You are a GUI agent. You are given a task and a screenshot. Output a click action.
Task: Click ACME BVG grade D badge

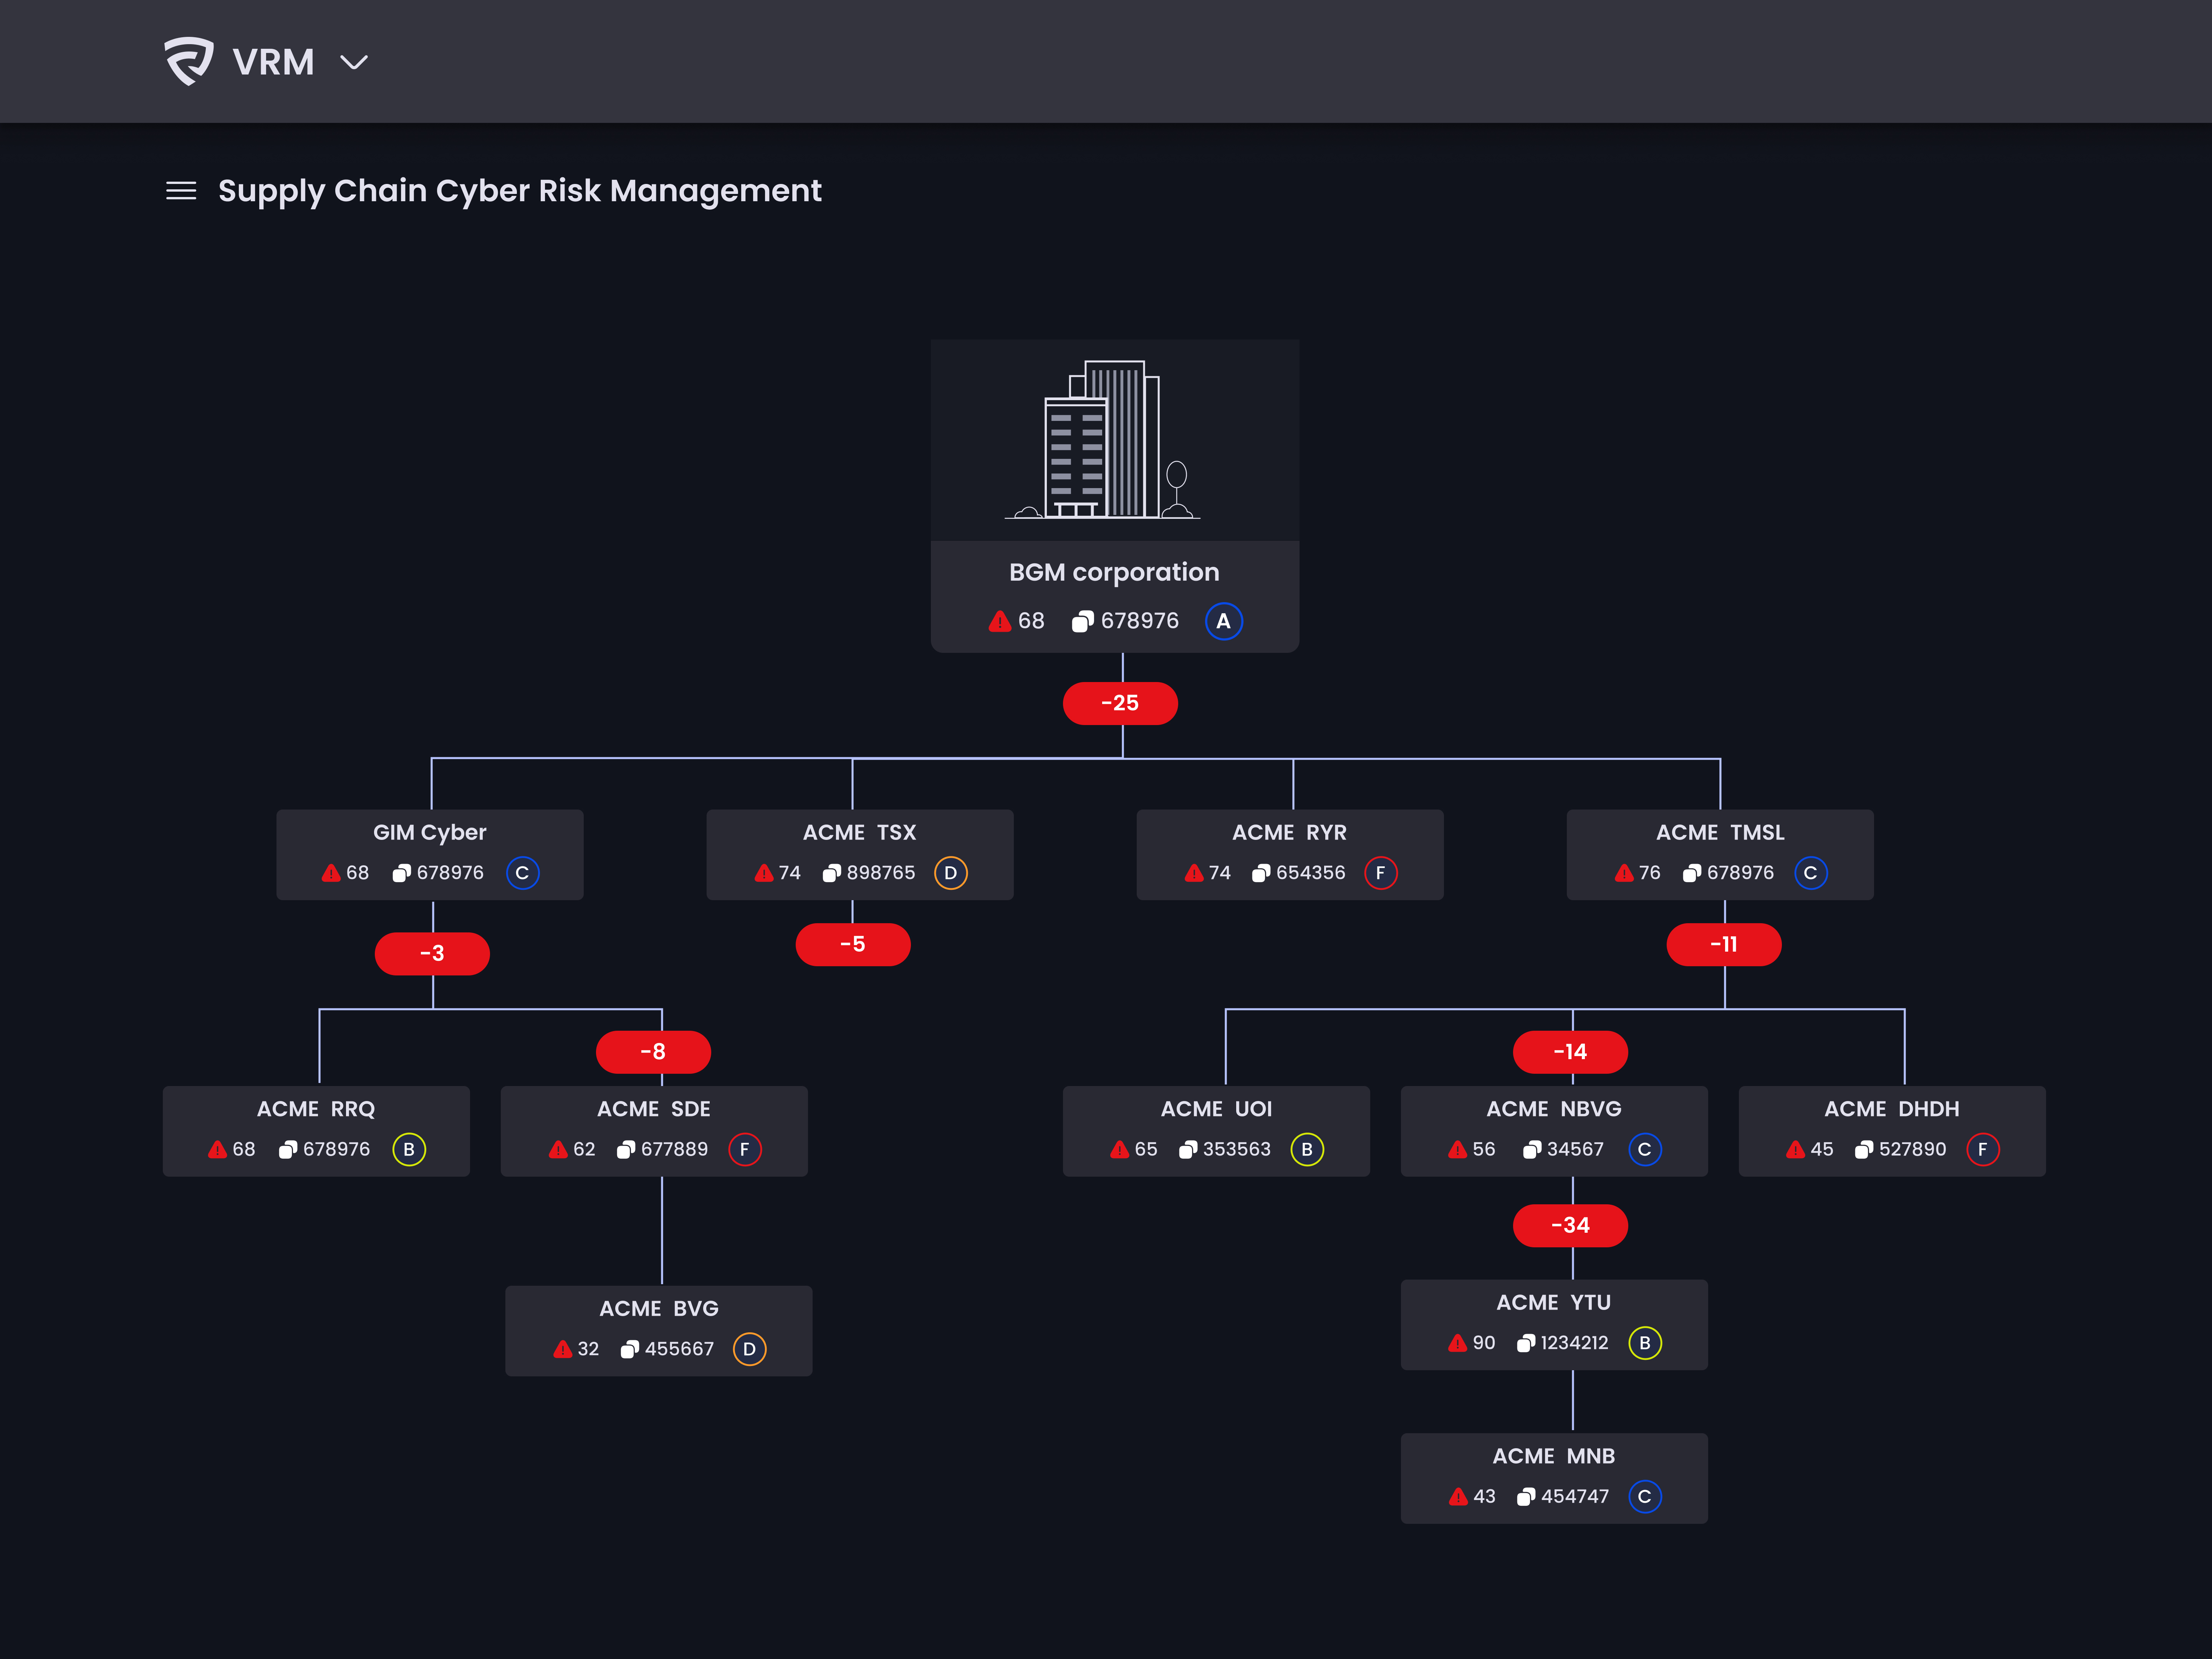click(750, 1349)
